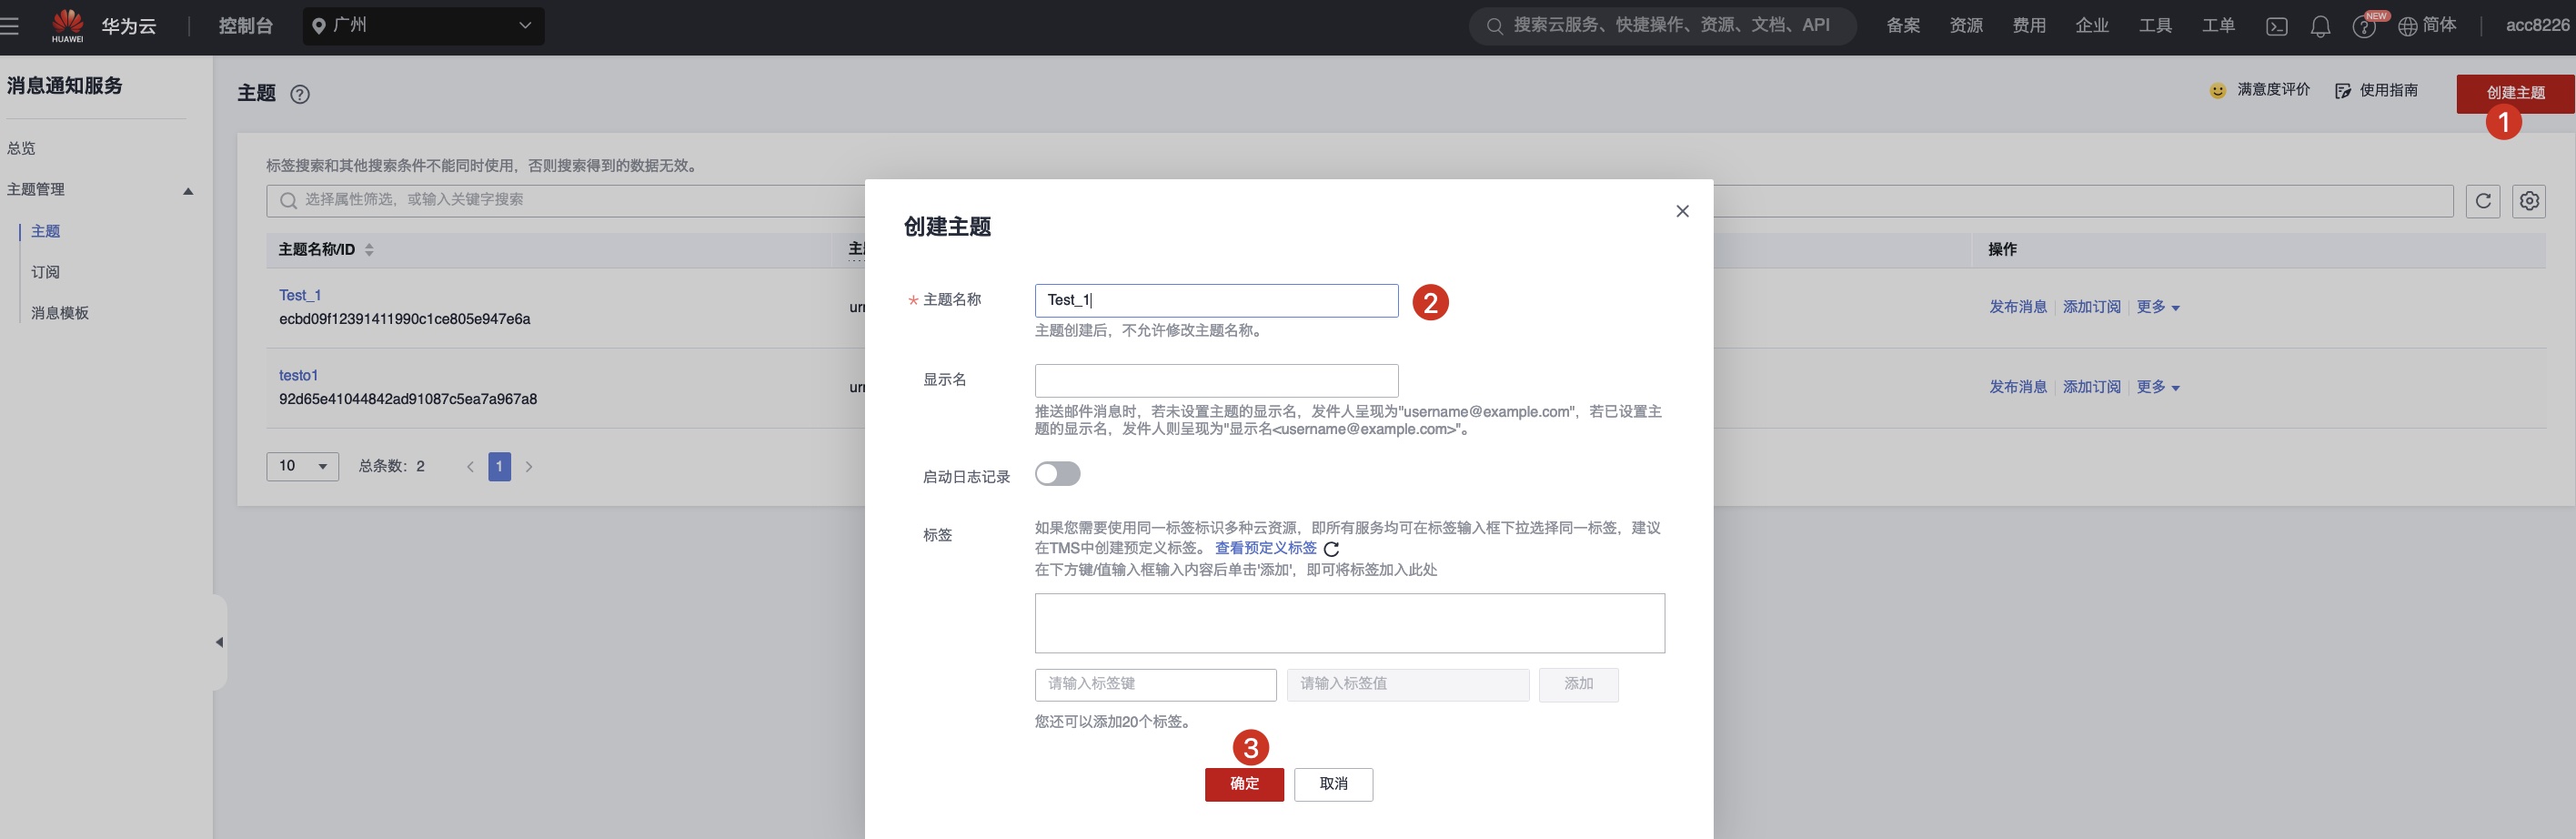The image size is (2576, 839).
Task: Click the hamburger menu icon at top left
Action: click(10, 25)
